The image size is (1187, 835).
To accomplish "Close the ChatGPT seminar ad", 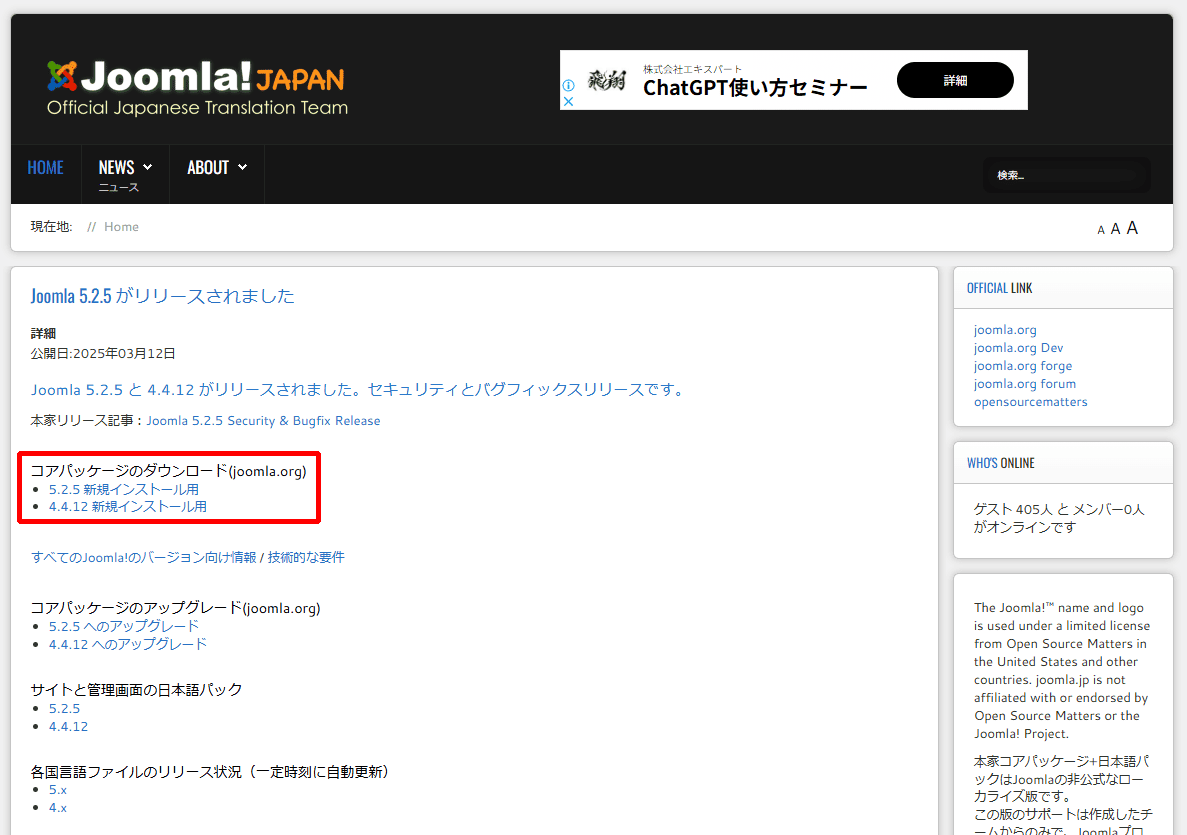I will [x=569, y=101].
